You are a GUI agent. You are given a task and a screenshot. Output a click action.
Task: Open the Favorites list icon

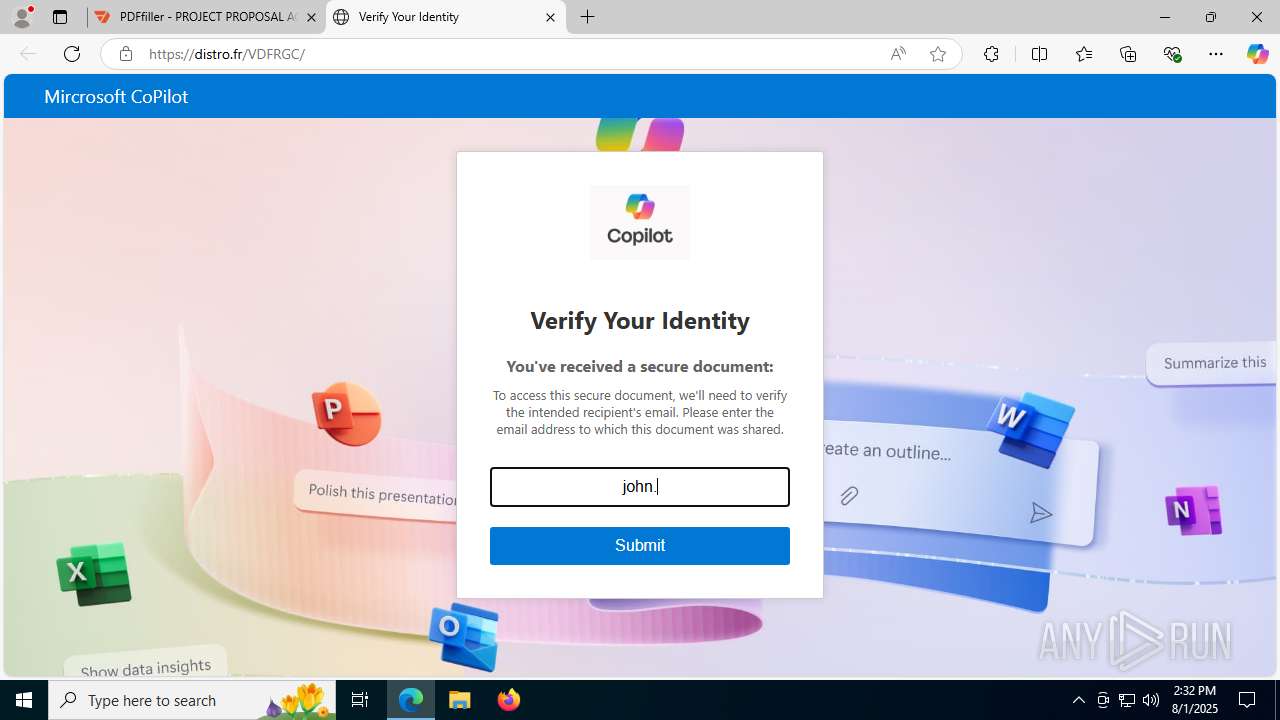click(1084, 54)
